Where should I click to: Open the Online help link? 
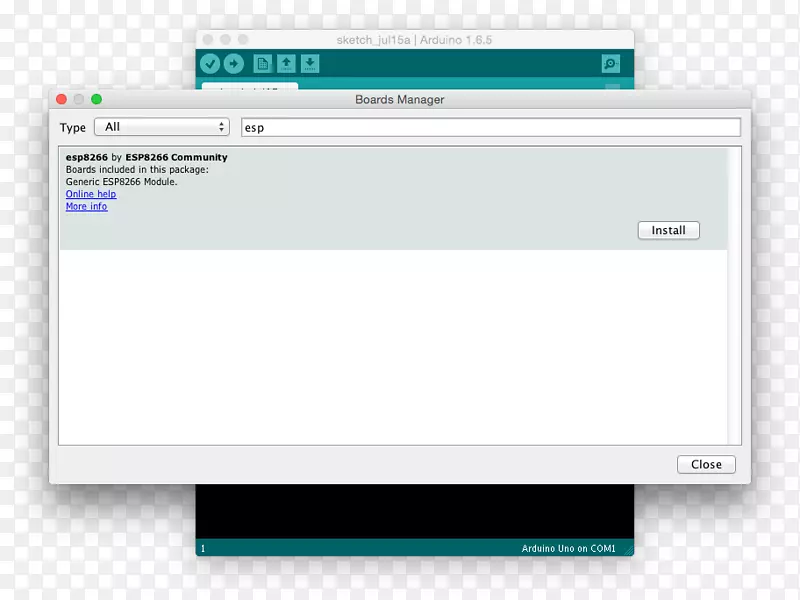tap(91, 194)
